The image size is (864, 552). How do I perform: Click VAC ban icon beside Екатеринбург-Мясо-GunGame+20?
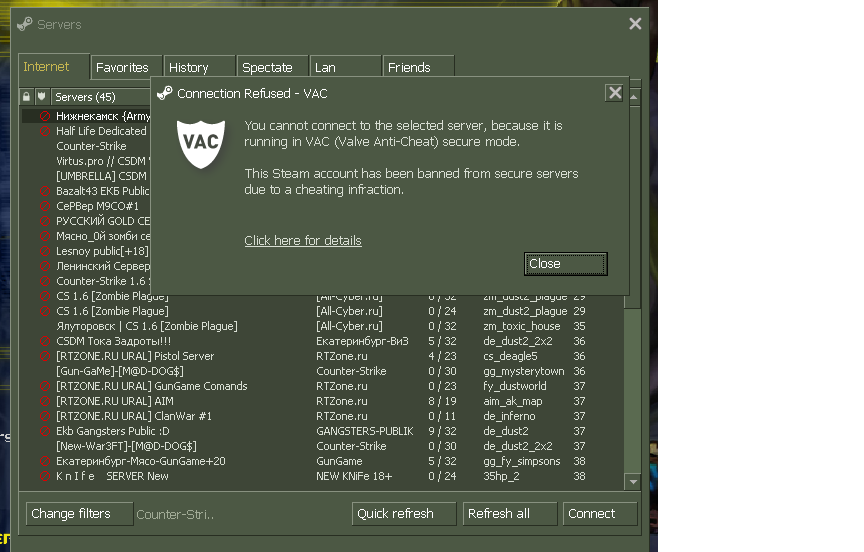click(45, 461)
